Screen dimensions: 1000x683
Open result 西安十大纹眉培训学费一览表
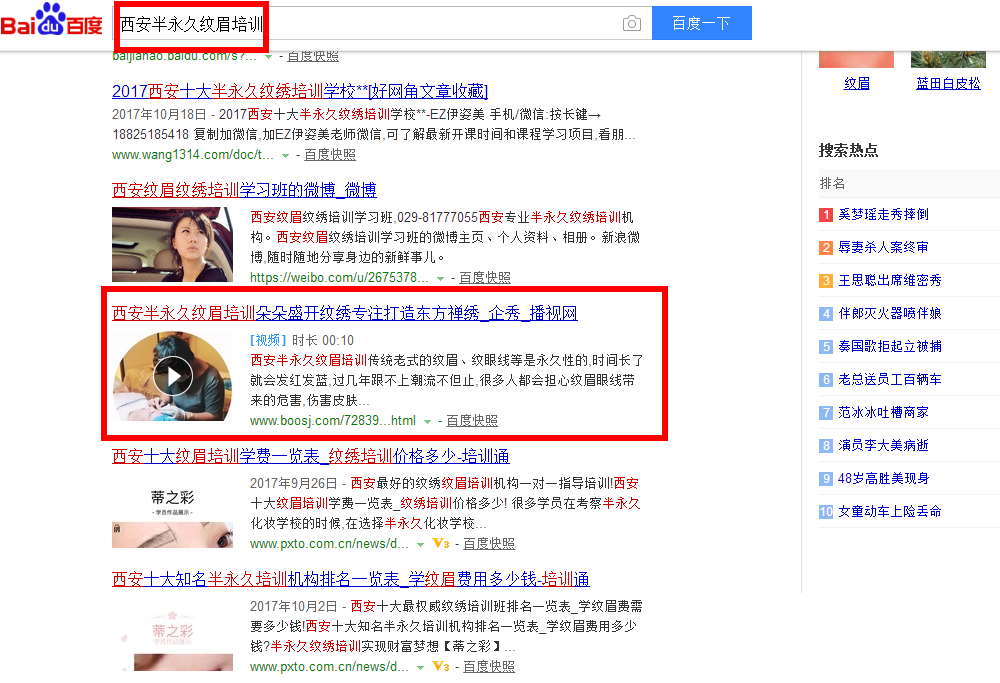click(x=311, y=456)
